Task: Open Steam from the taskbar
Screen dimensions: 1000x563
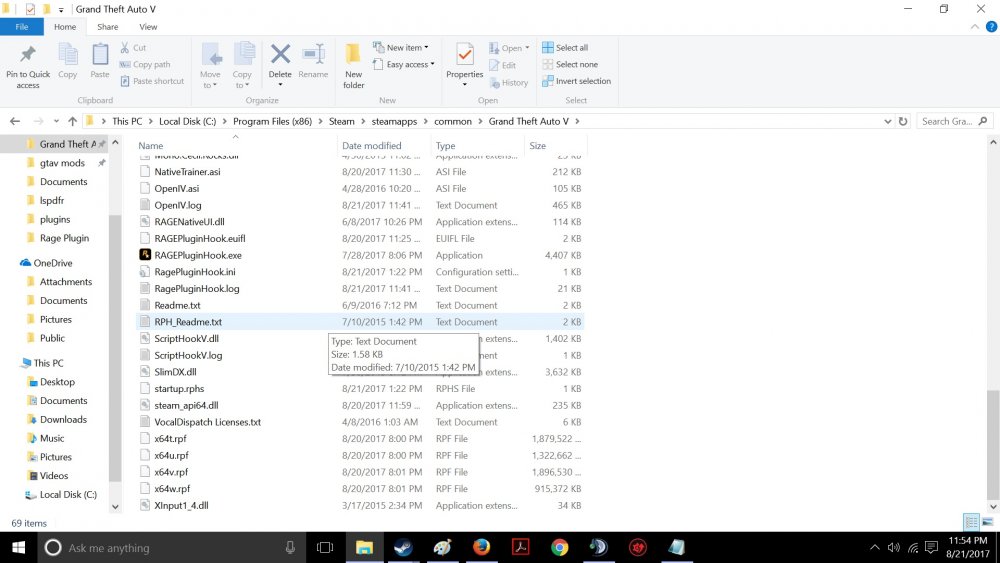Action: click(403, 548)
